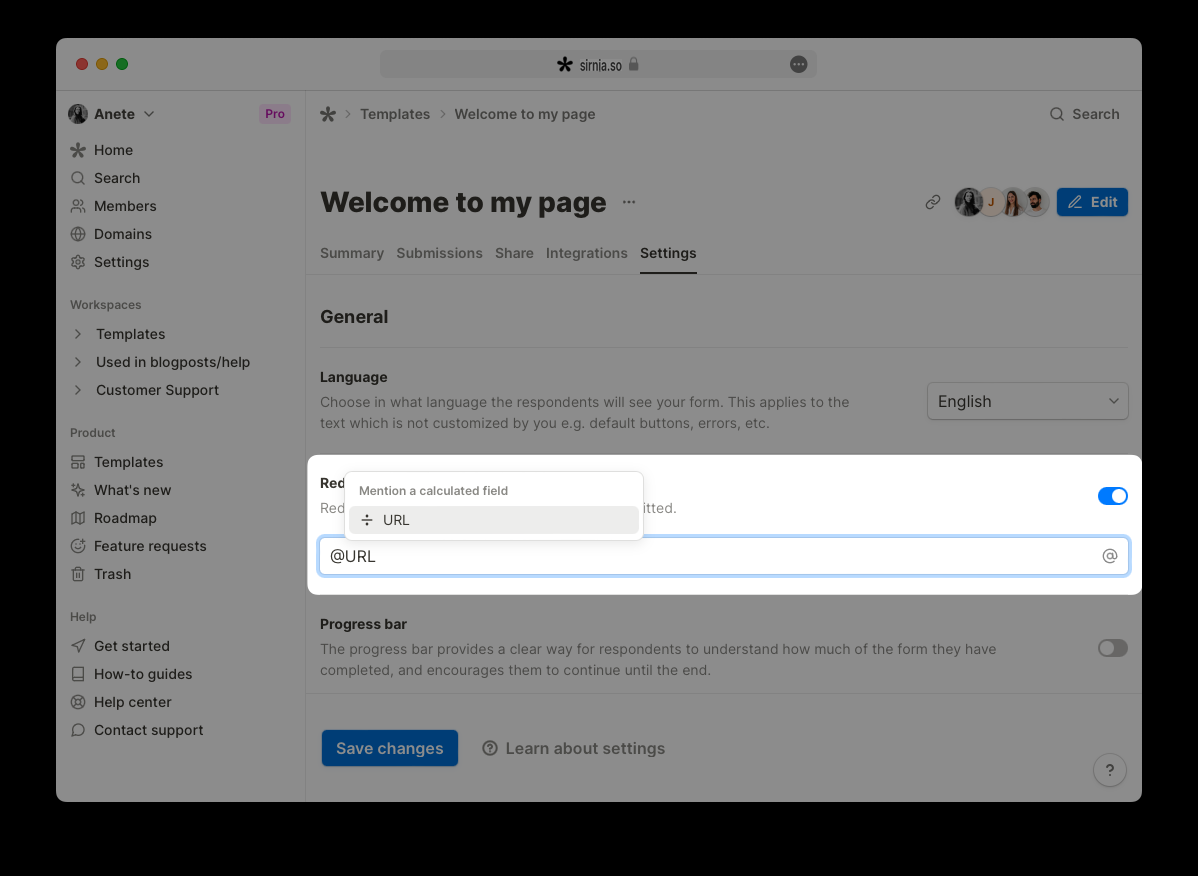The height and width of the screenshot is (876, 1198).
Task: Expand the Templates workspace
Action: pos(78,335)
